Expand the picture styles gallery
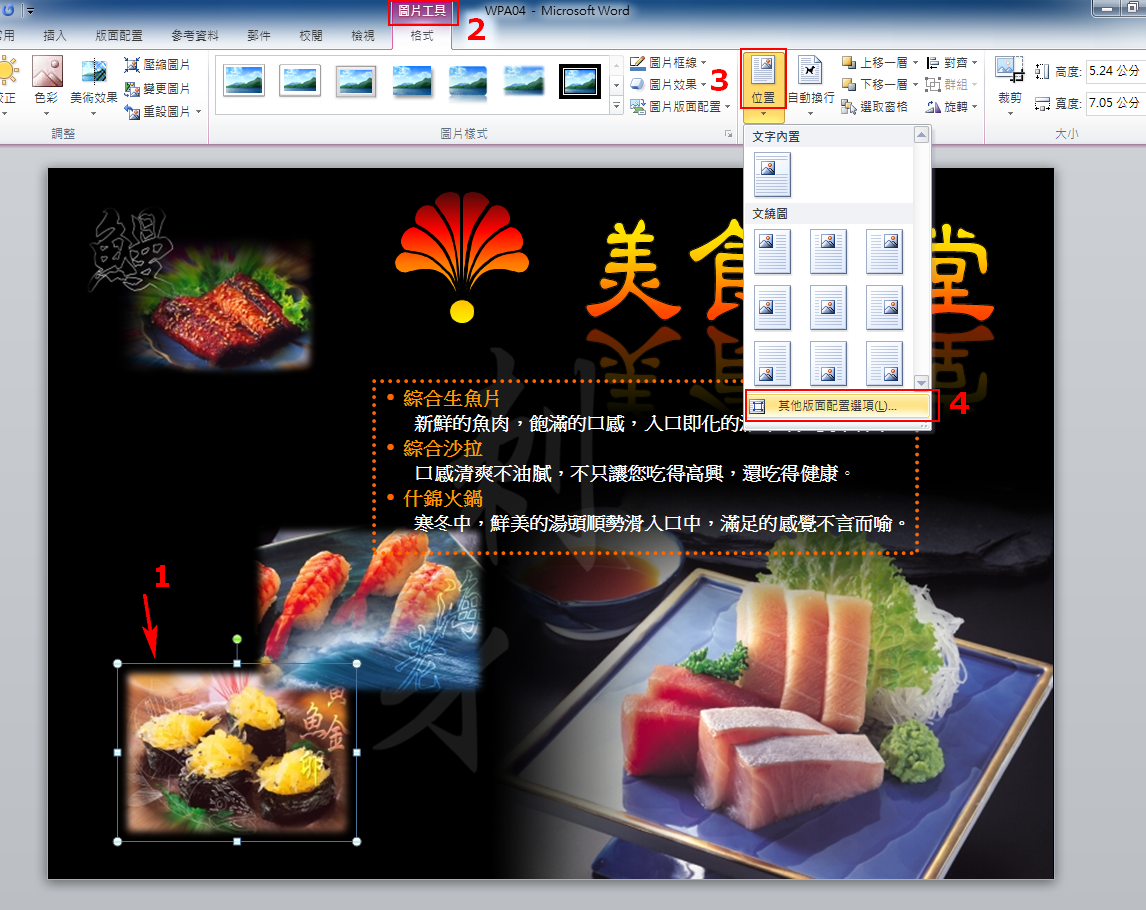 616,107
